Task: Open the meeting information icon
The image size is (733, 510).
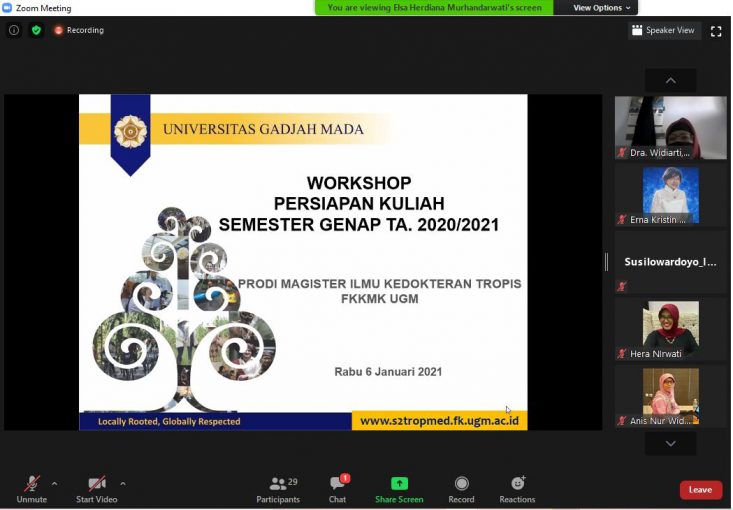Action: click(14, 30)
